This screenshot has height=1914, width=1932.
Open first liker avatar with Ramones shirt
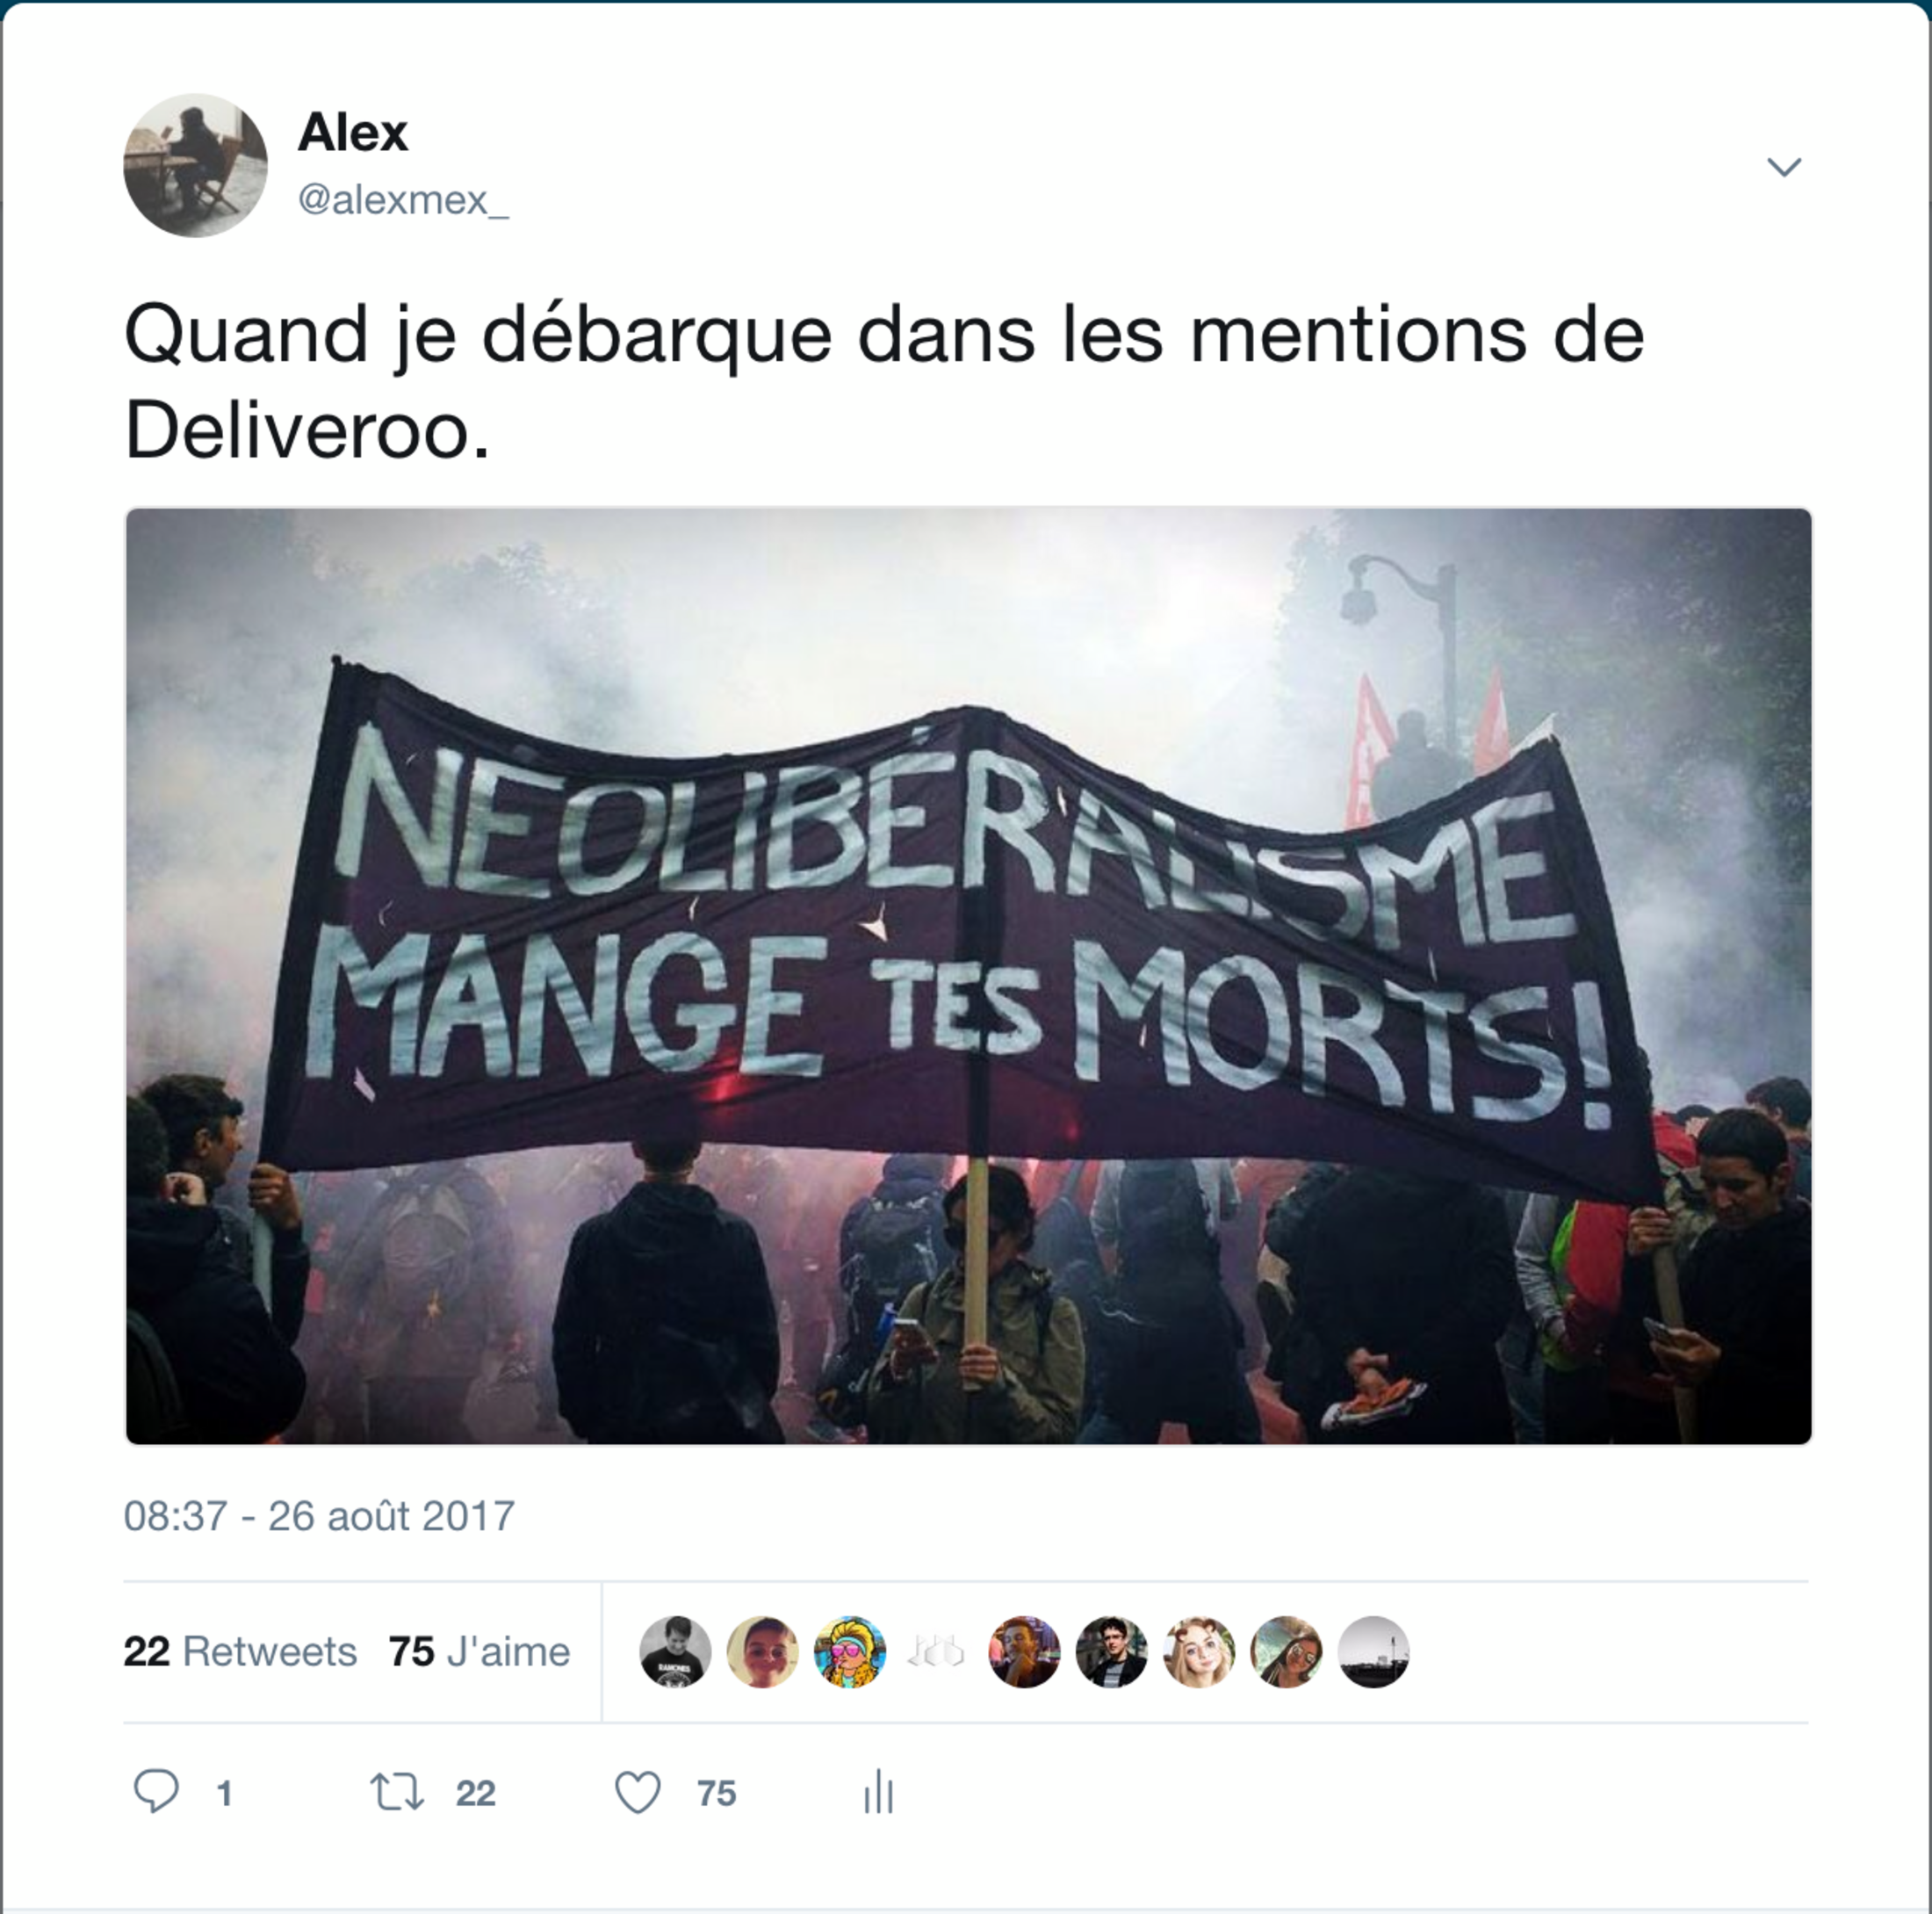[x=675, y=1652]
